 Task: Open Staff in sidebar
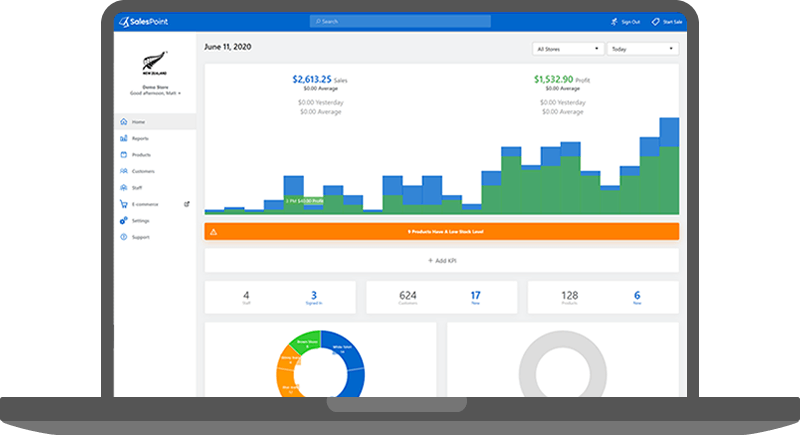pos(155,188)
